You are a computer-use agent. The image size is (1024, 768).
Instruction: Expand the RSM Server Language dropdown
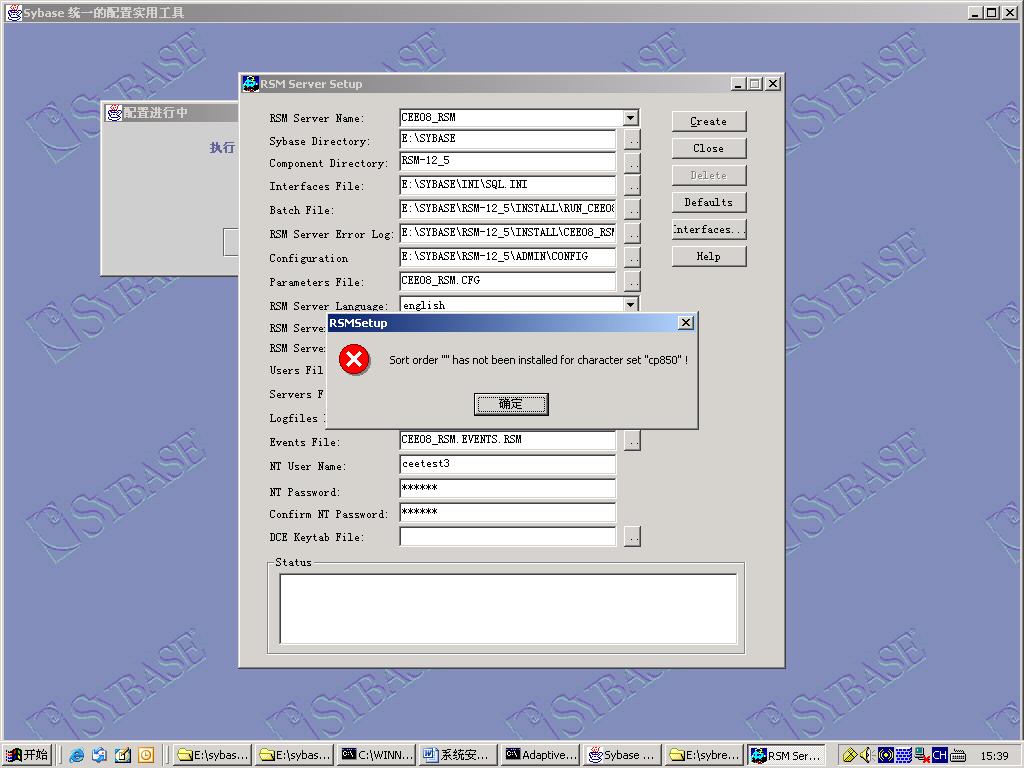(630, 305)
